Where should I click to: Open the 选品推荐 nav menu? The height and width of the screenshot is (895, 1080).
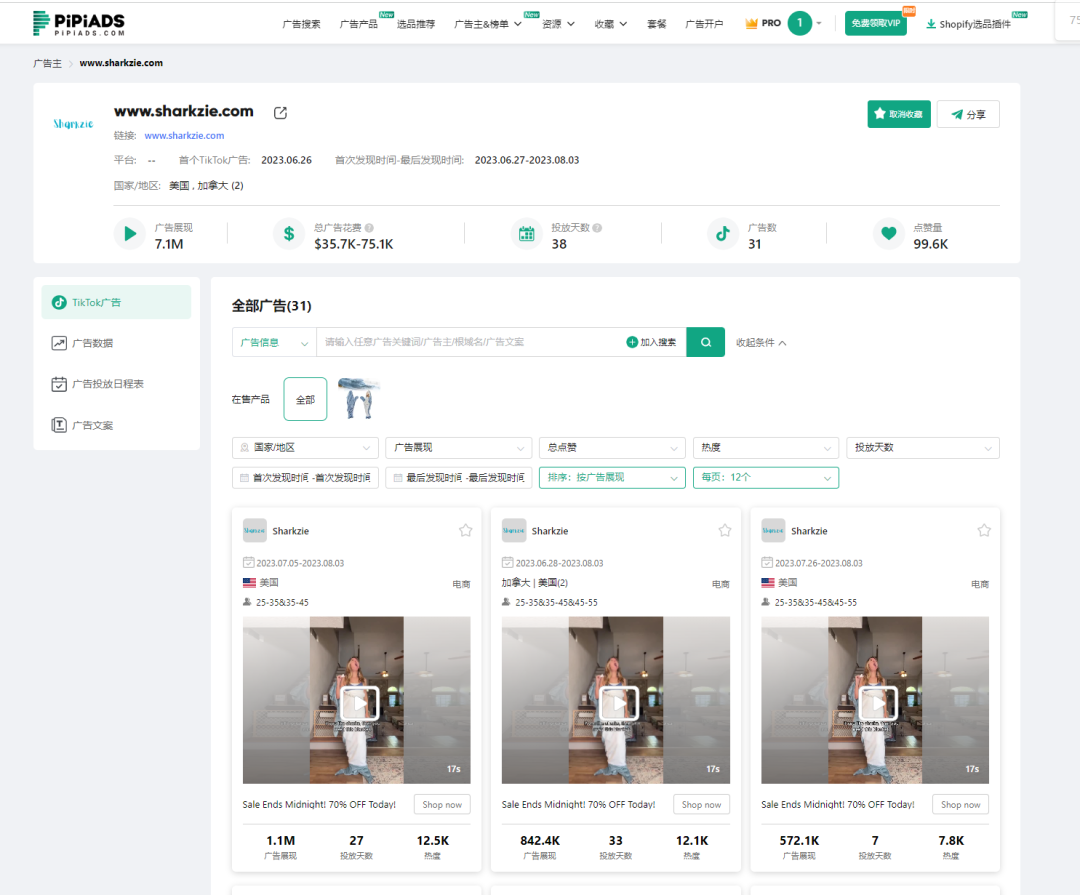pos(416,24)
